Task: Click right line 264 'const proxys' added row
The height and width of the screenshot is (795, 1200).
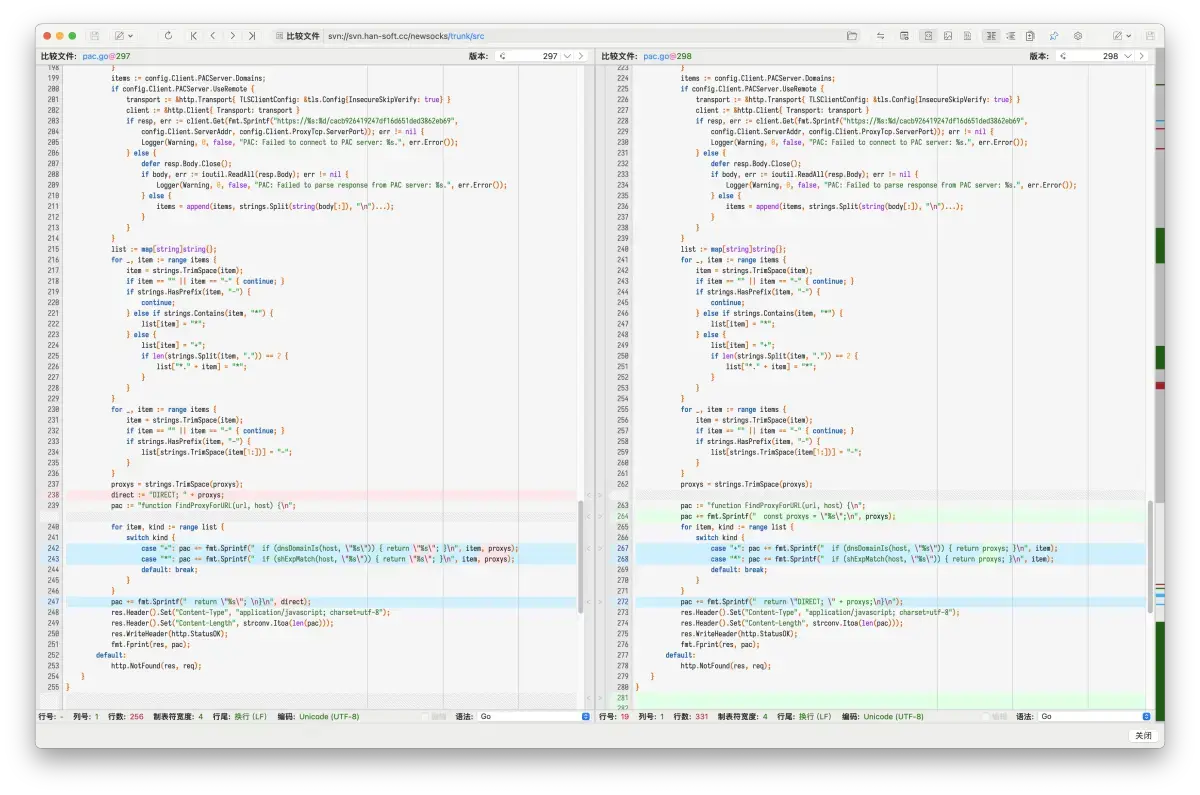Action: (890, 516)
